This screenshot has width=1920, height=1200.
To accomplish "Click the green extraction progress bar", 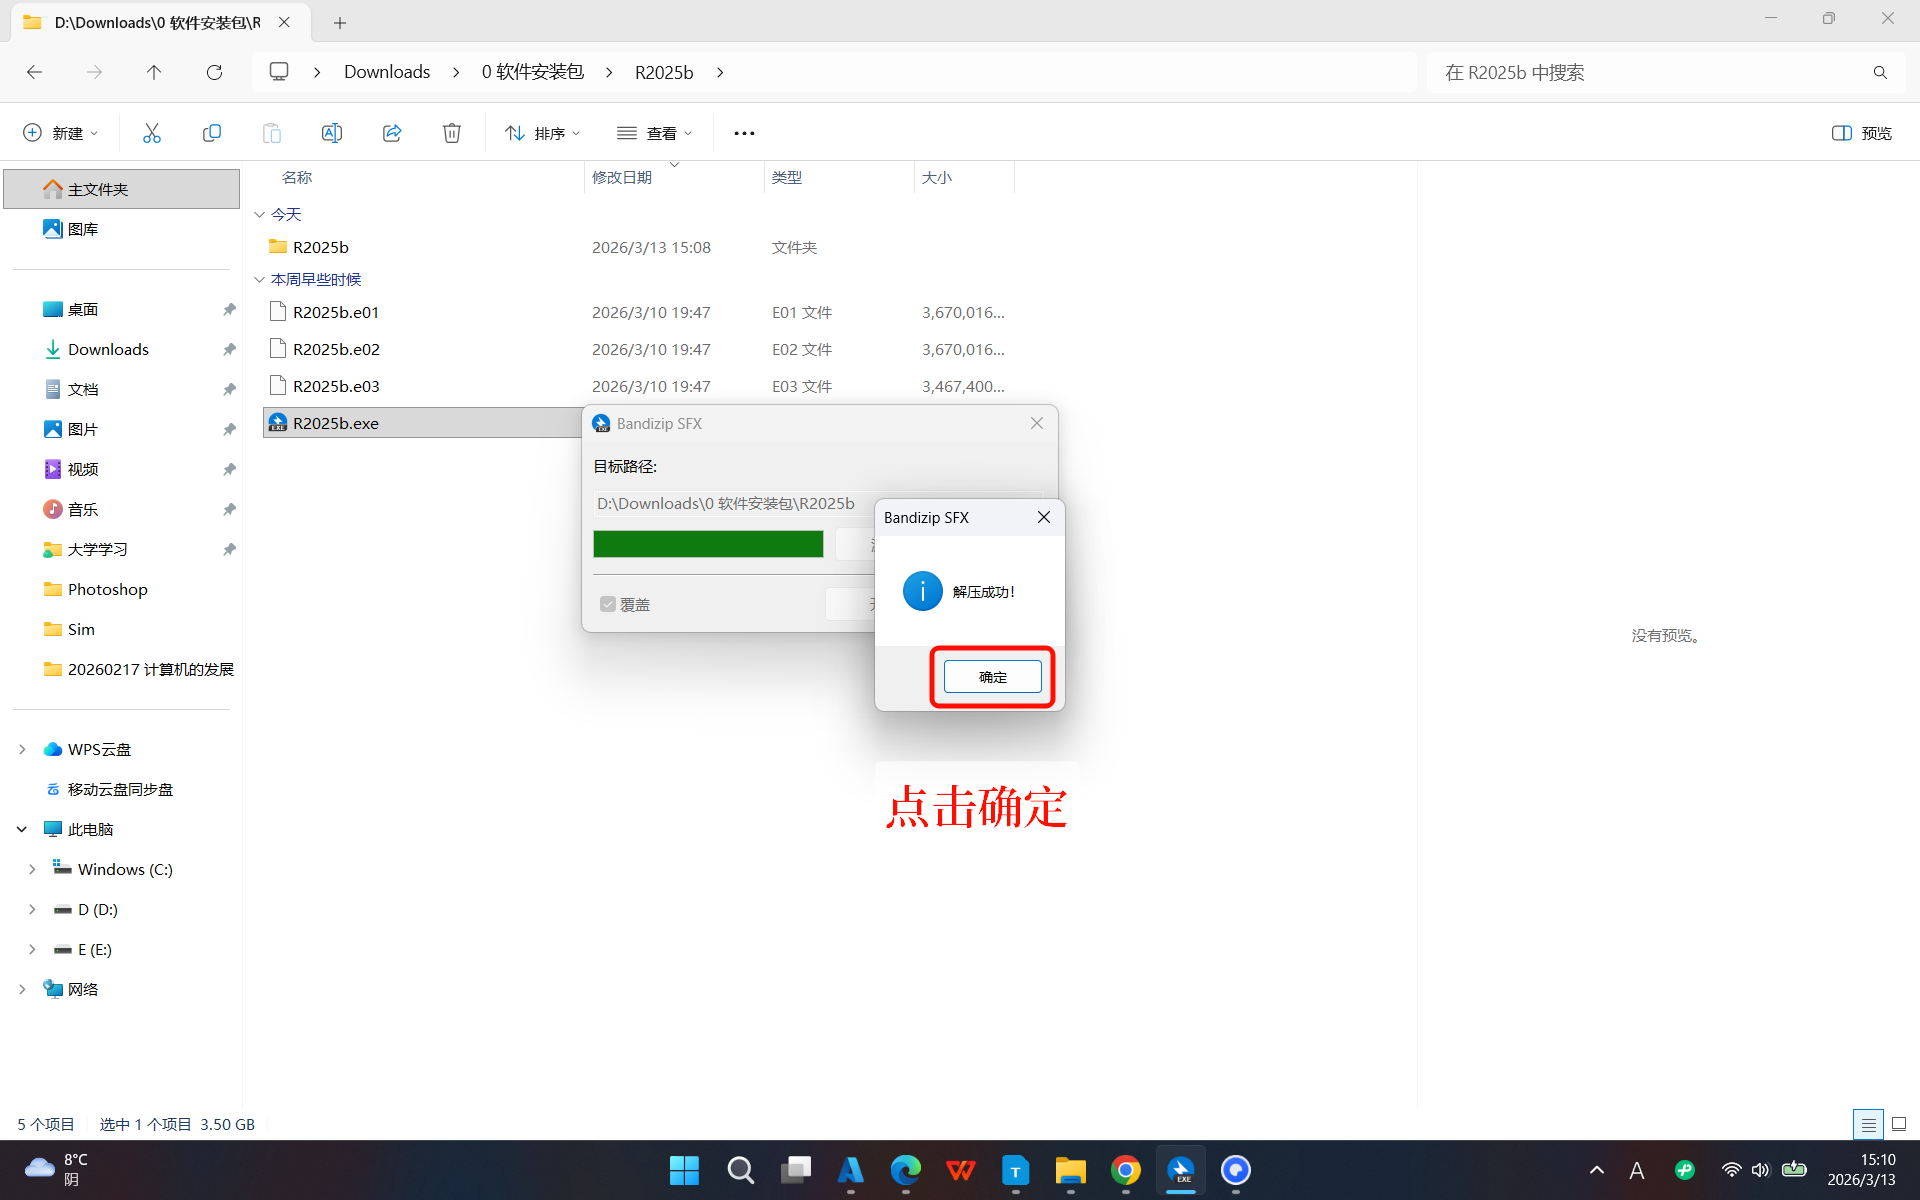I will tap(708, 544).
